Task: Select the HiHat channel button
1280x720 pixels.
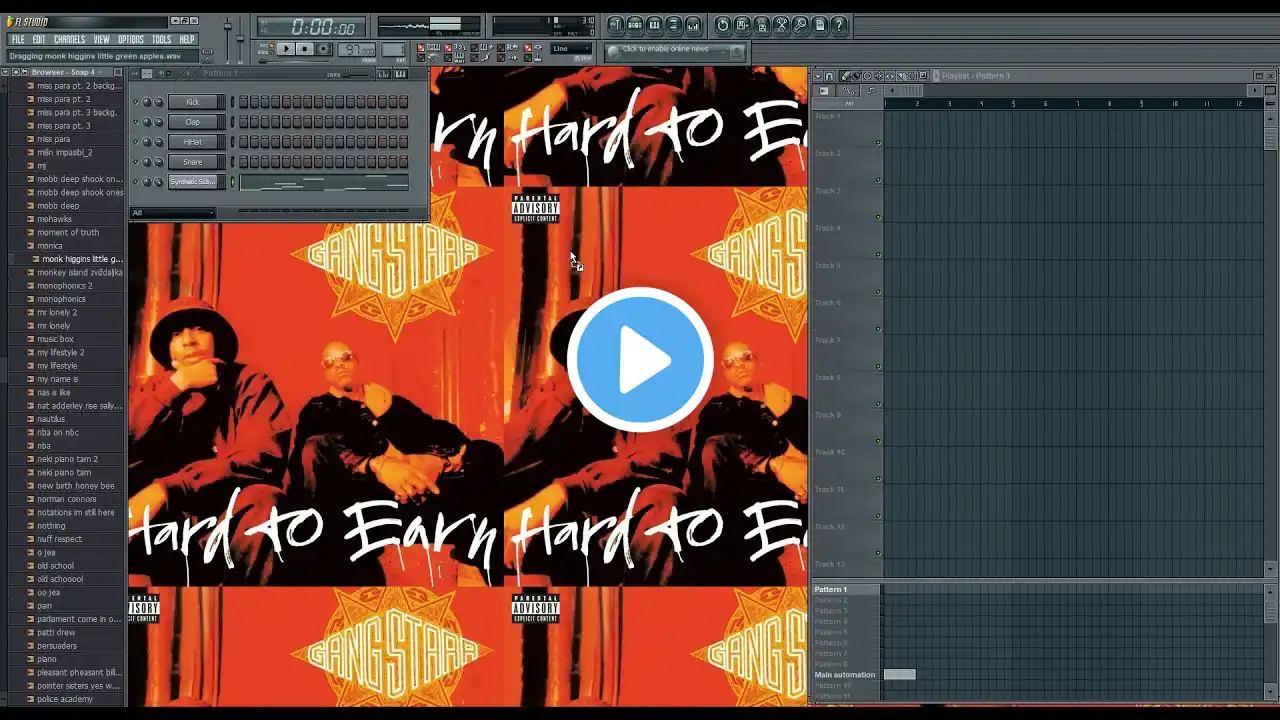Action: 193,142
